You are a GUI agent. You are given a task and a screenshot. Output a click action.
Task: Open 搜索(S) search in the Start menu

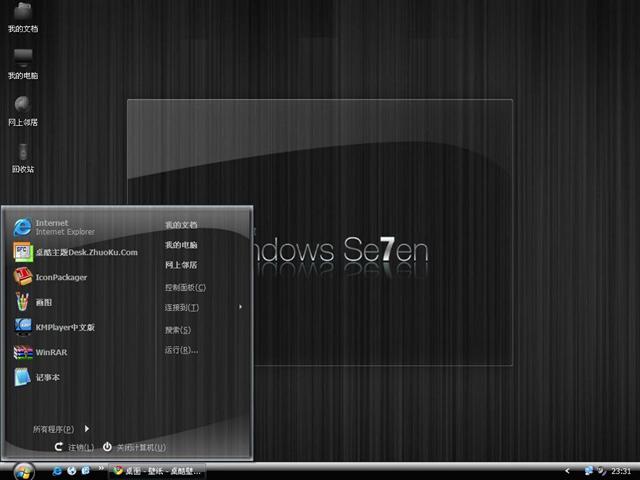pyautogui.click(x=178, y=330)
